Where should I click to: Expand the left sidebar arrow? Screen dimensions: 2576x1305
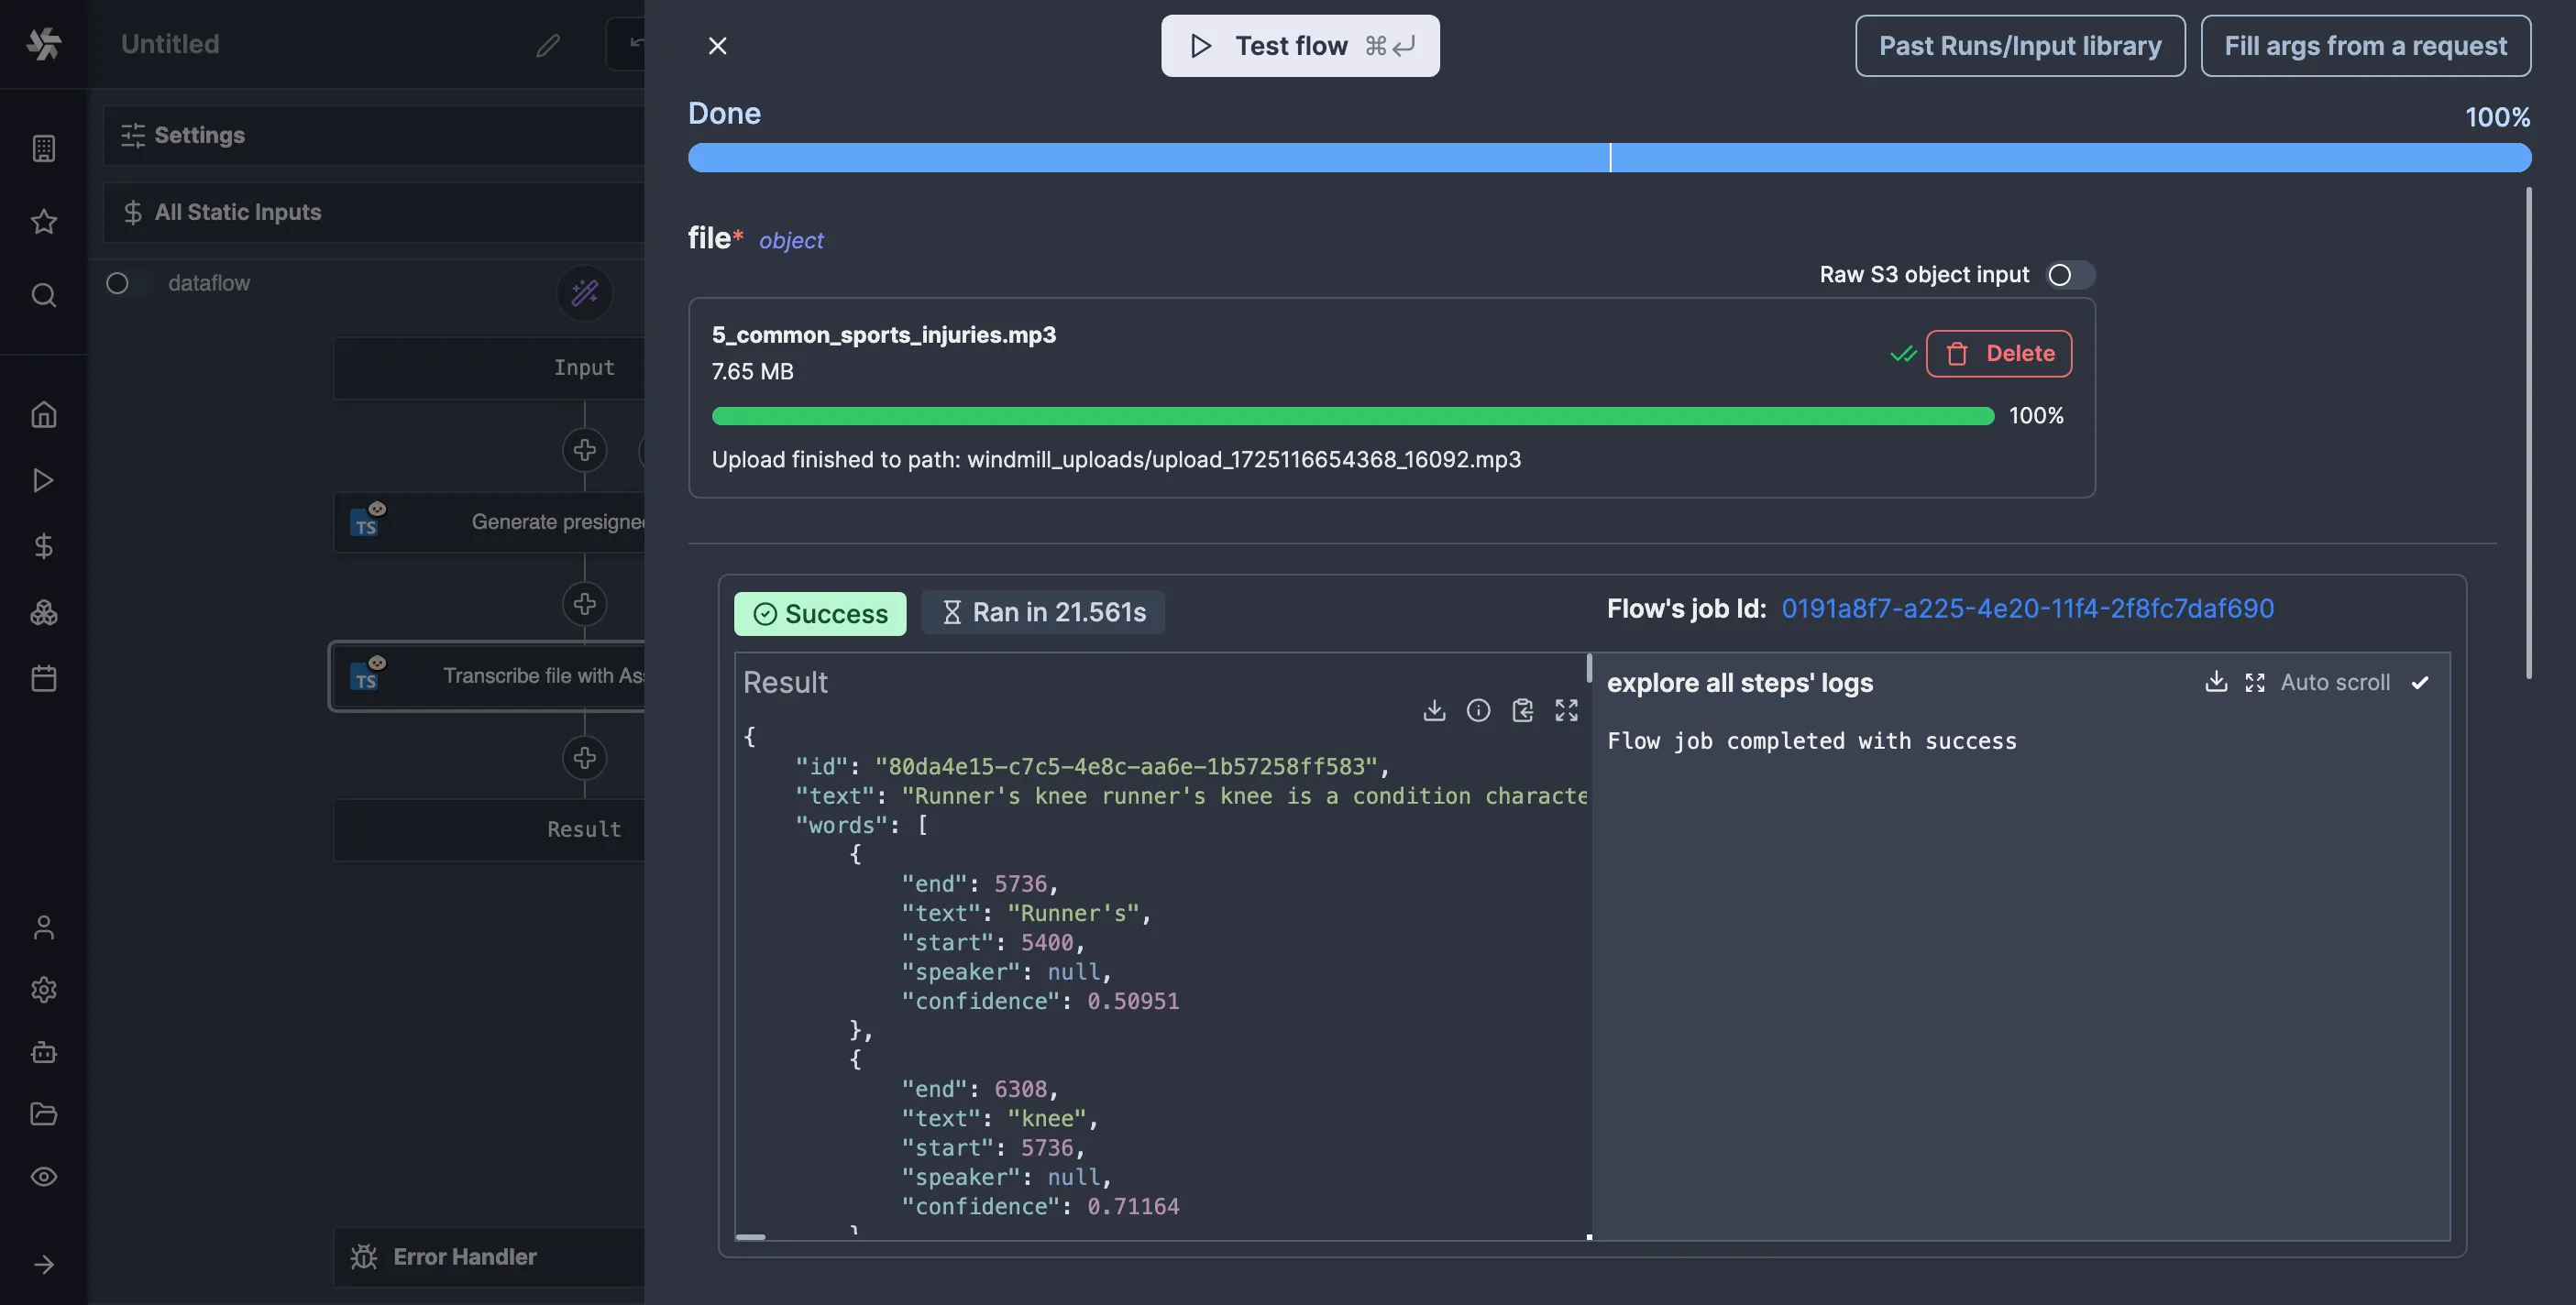tap(43, 1265)
